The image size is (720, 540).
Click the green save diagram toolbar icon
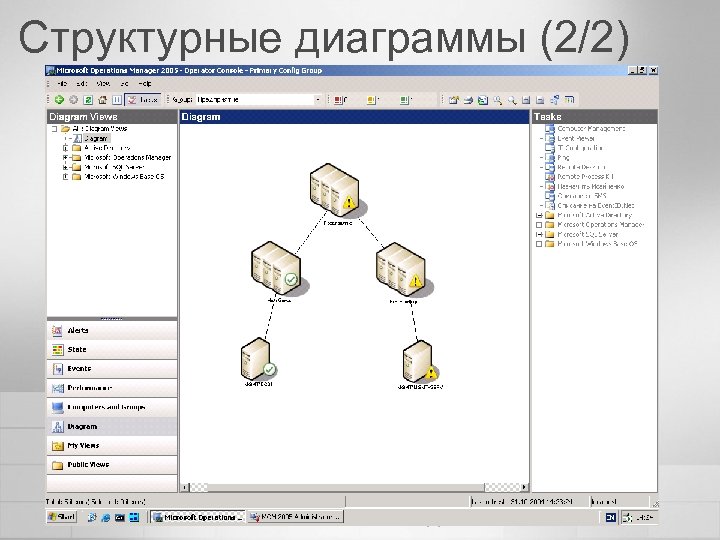483,100
